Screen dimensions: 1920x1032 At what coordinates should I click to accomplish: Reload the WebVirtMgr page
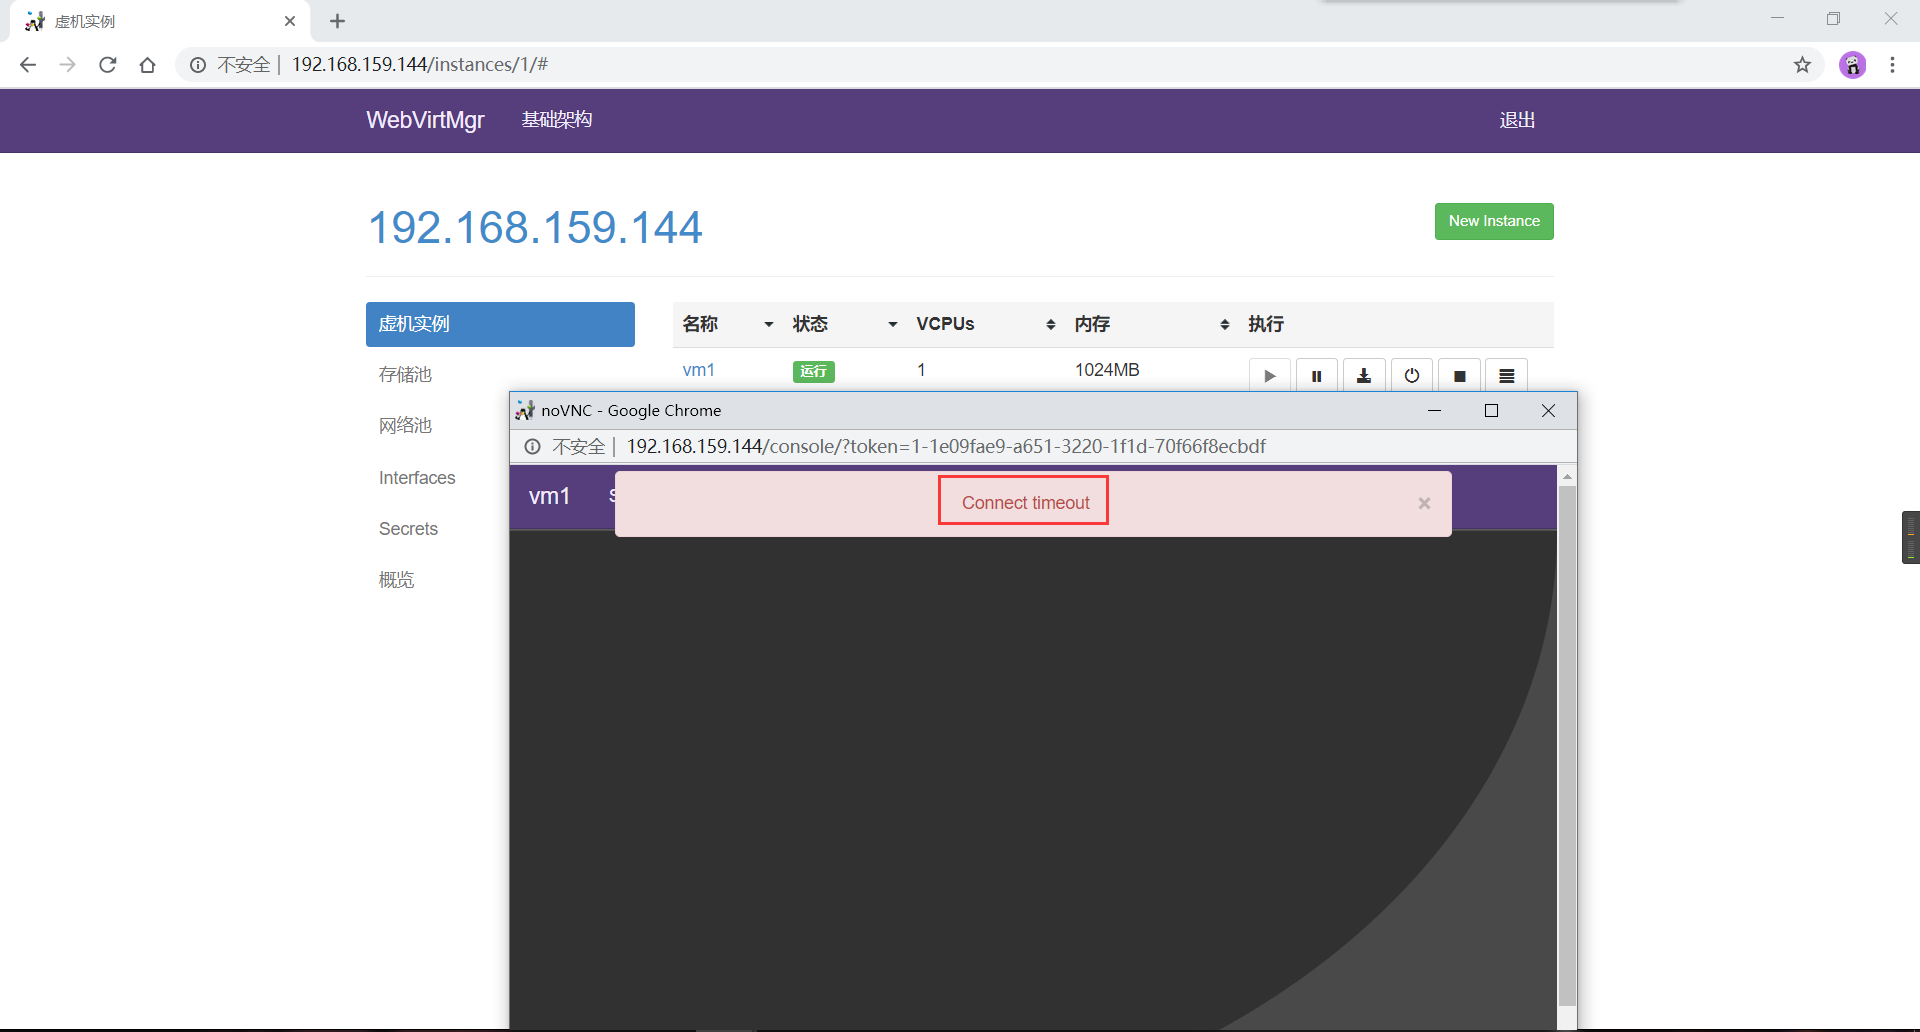107,65
